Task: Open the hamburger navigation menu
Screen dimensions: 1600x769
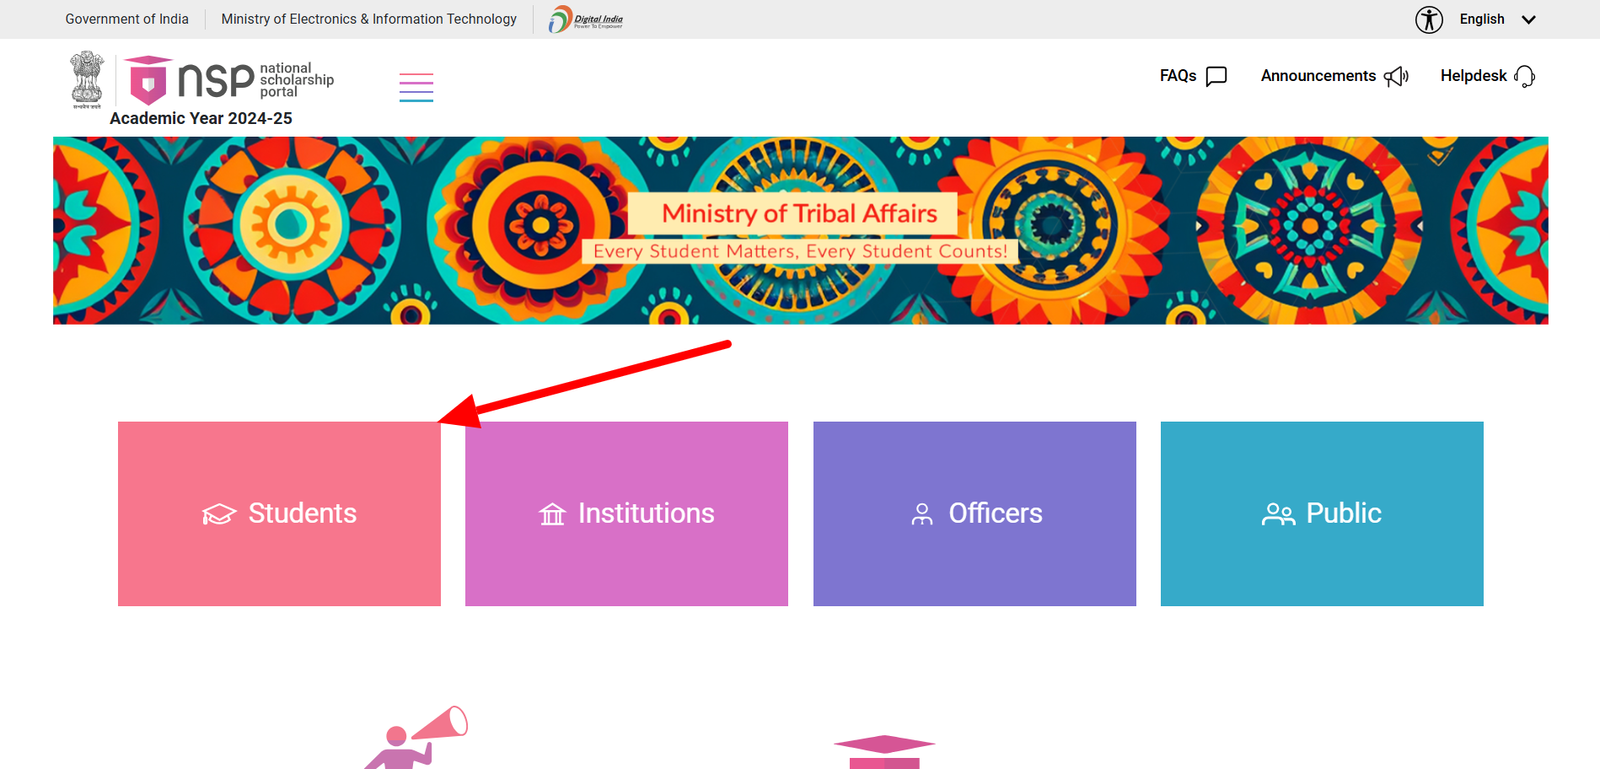Action: click(x=416, y=87)
